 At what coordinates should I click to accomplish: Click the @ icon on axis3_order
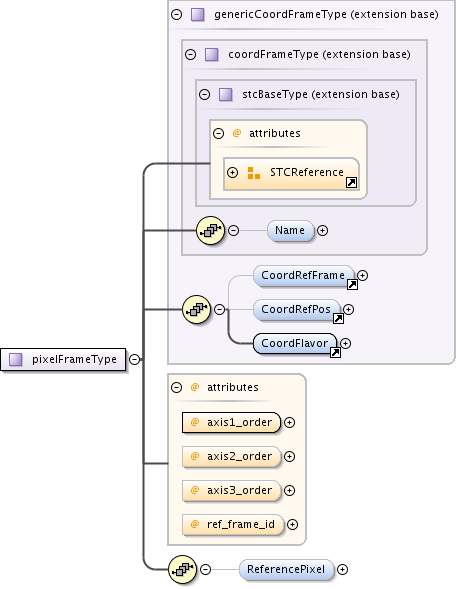pyautogui.click(x=195, y=490)
